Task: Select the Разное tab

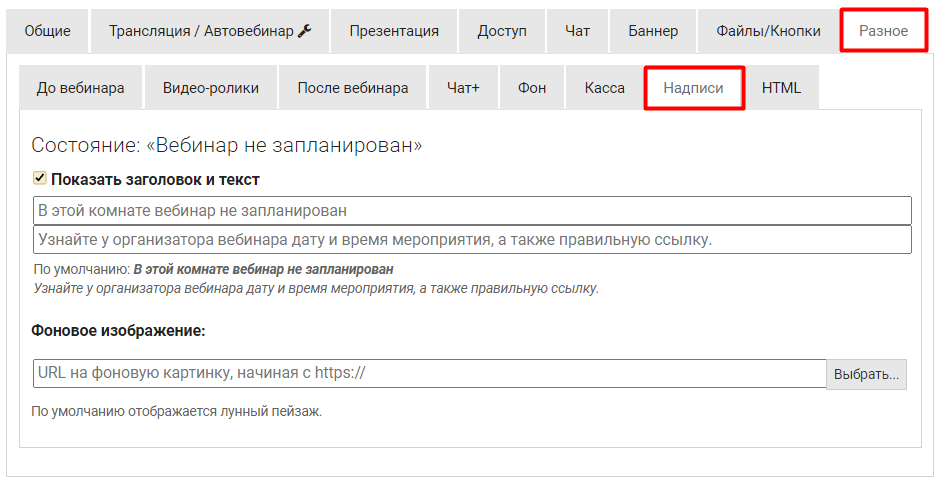Action: click(884, 31)
